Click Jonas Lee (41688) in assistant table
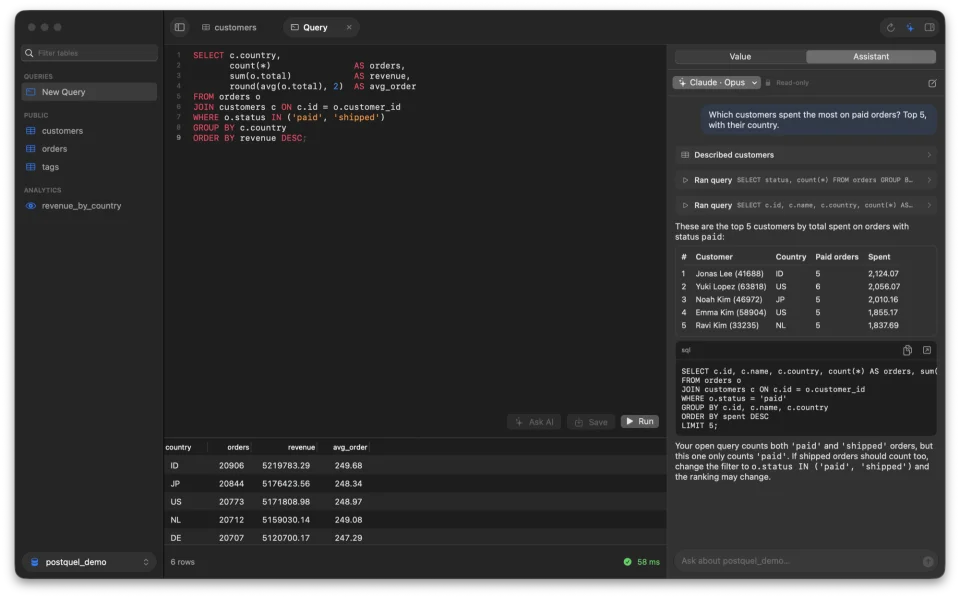Screen dimensions: 960x598 tap(729, 274)
